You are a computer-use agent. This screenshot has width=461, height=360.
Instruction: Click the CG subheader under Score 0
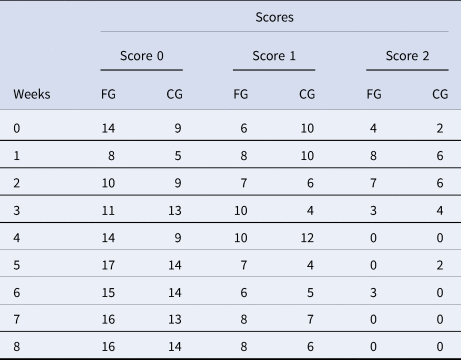(175, 94)
